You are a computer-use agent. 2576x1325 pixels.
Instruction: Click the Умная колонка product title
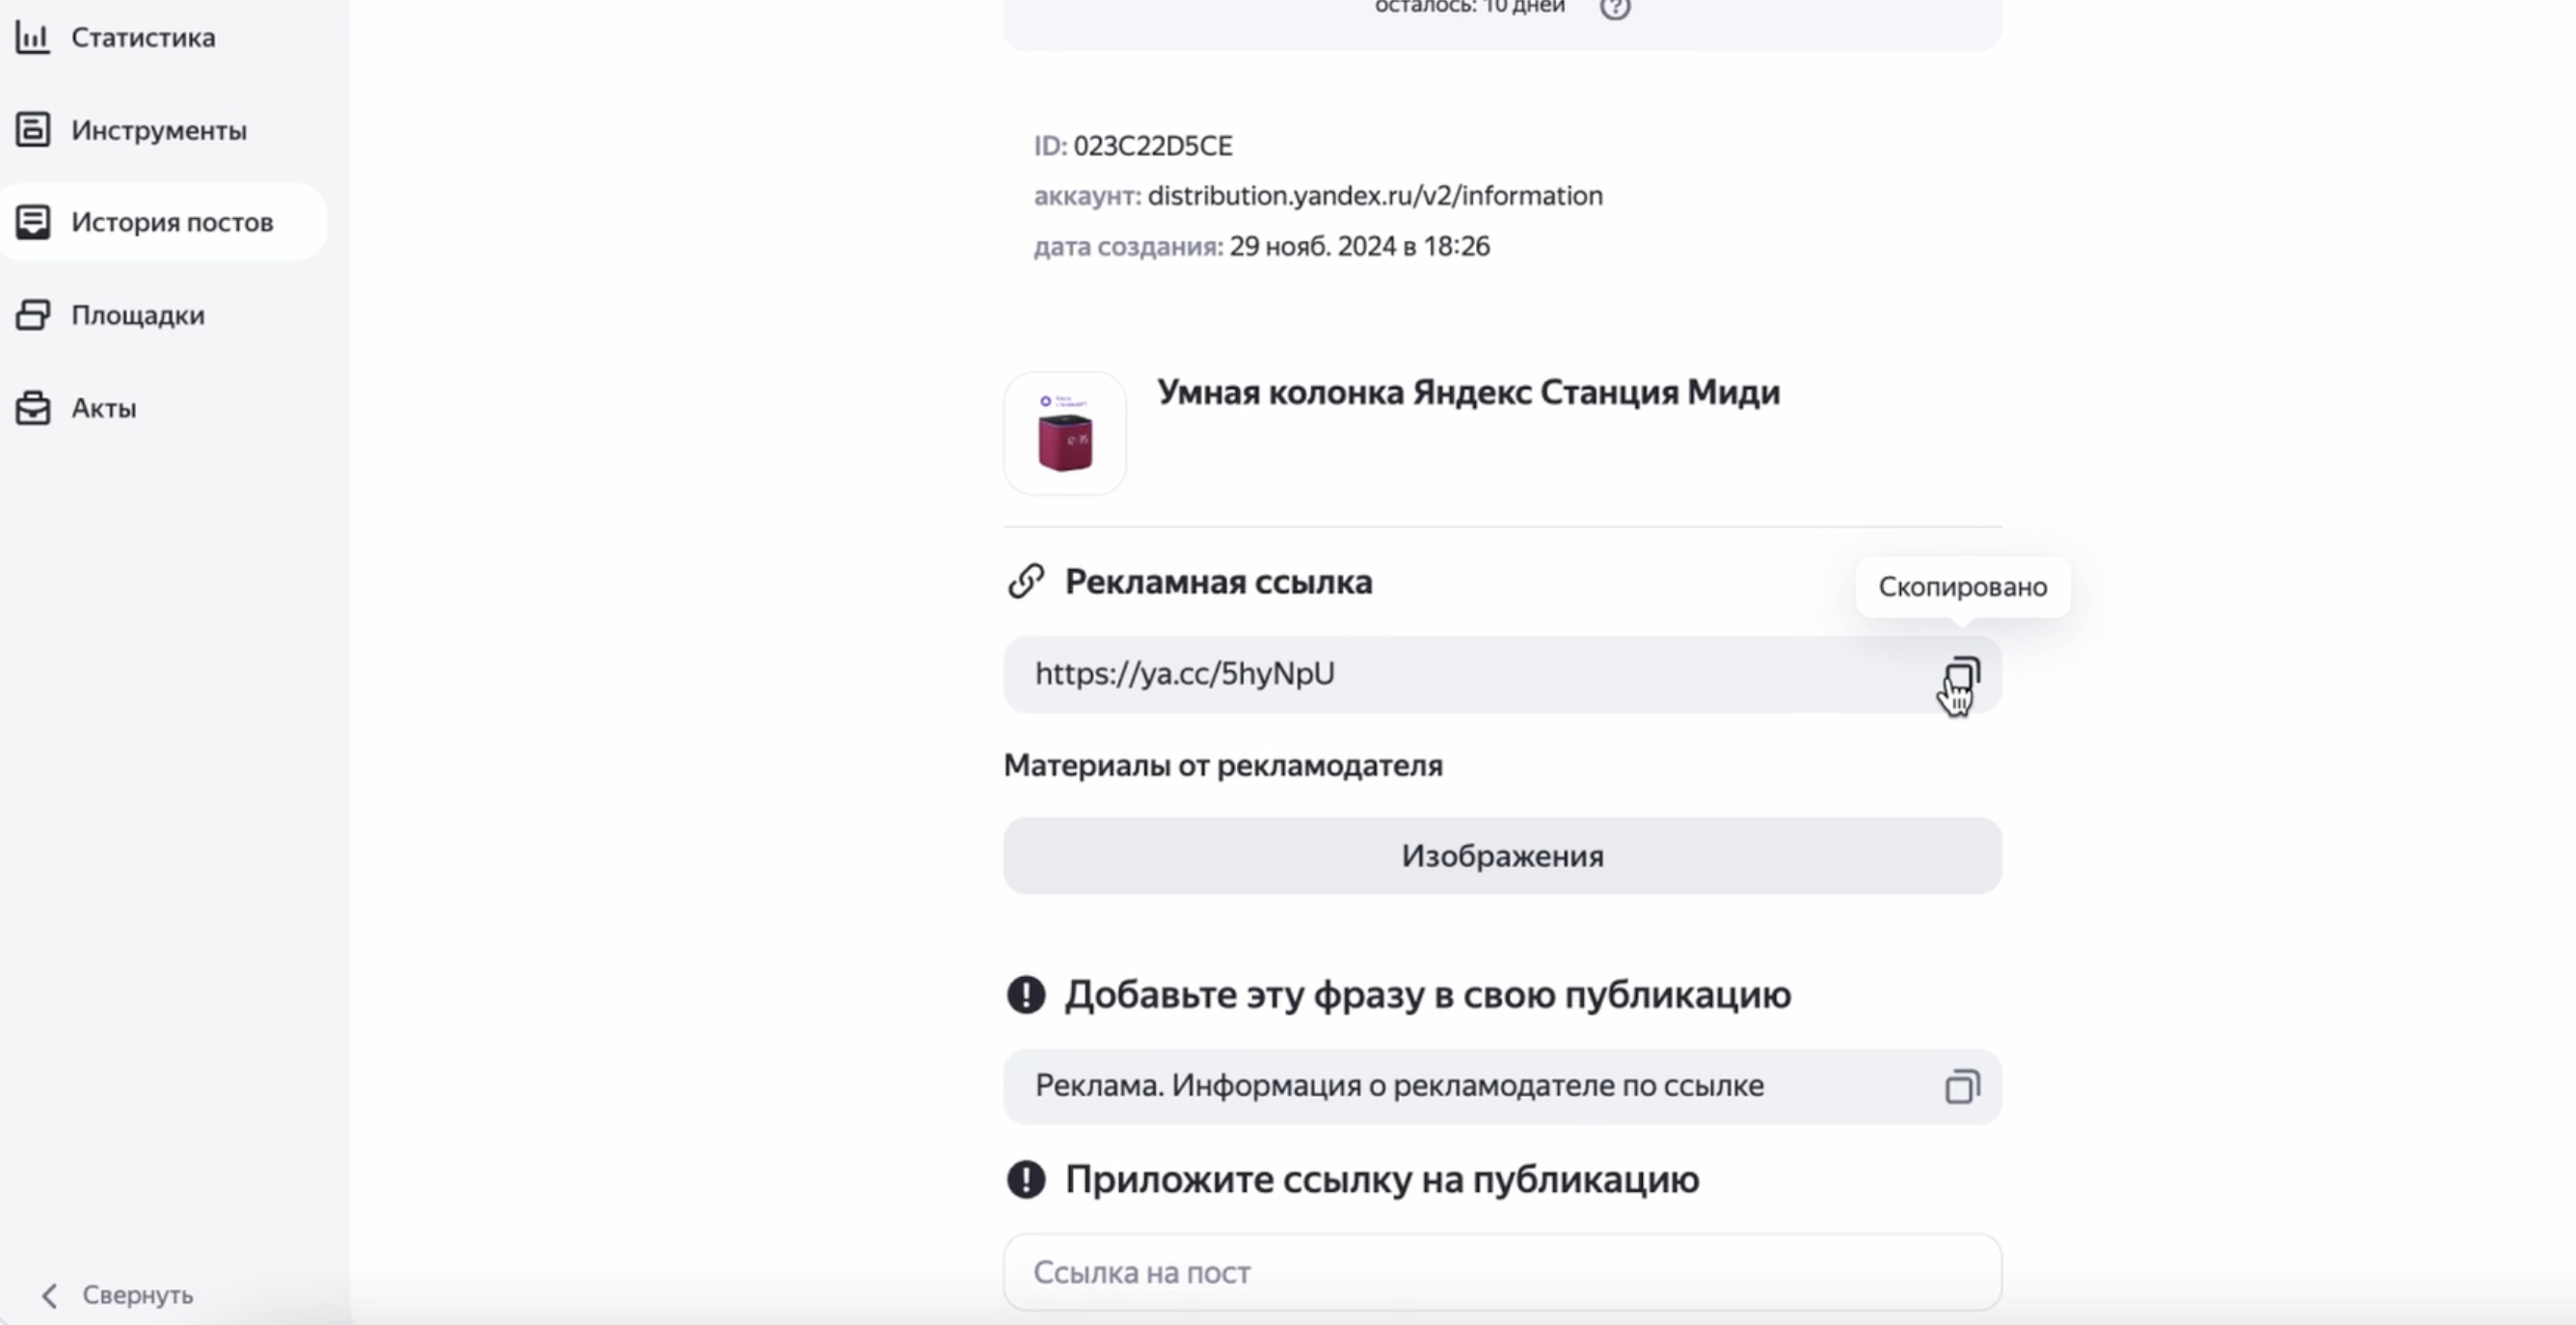[x=1468, y=393]
